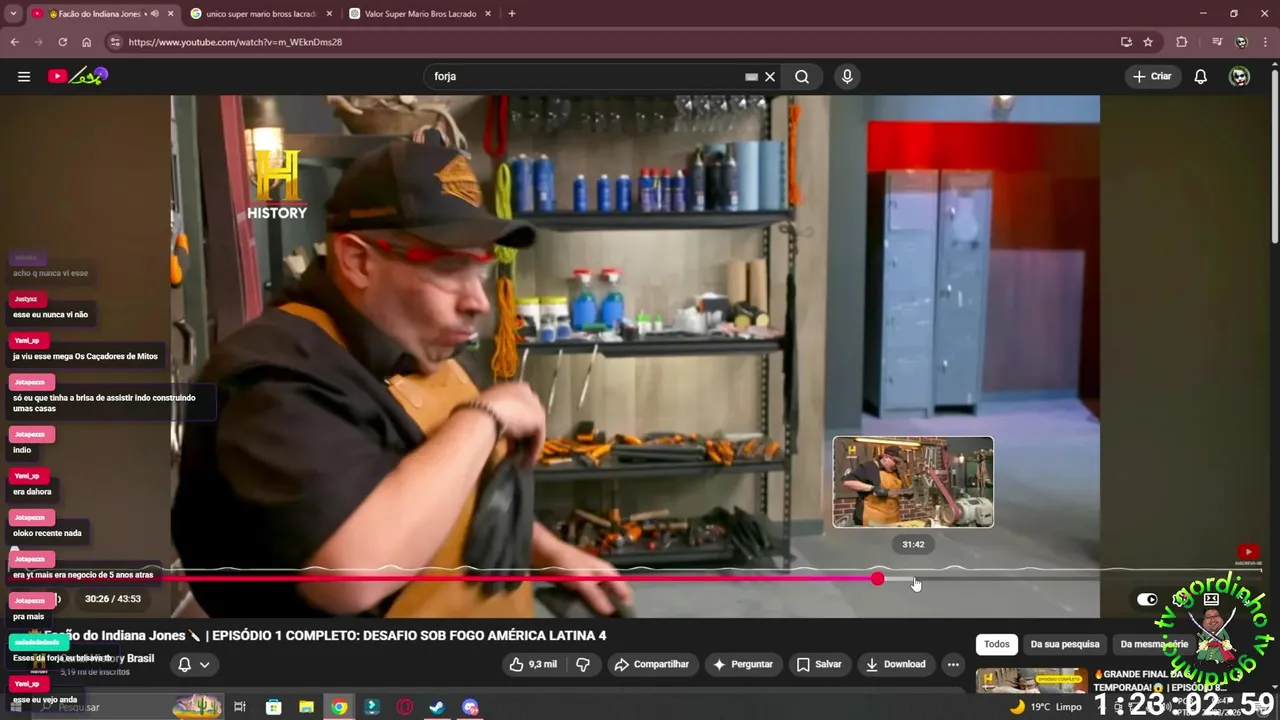The height and width of the screenshot is (720, 1280).
Task: Open the YouTube account avatar menu
Action: click(x=1240, y=76)
